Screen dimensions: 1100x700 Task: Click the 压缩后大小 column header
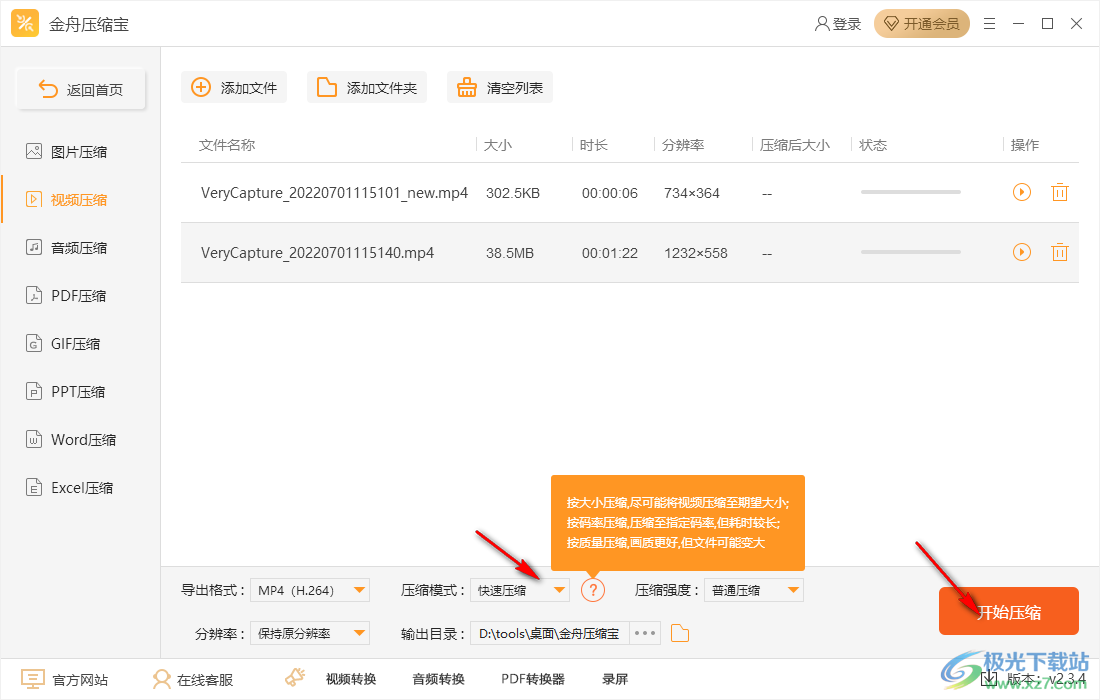point(795,144)
